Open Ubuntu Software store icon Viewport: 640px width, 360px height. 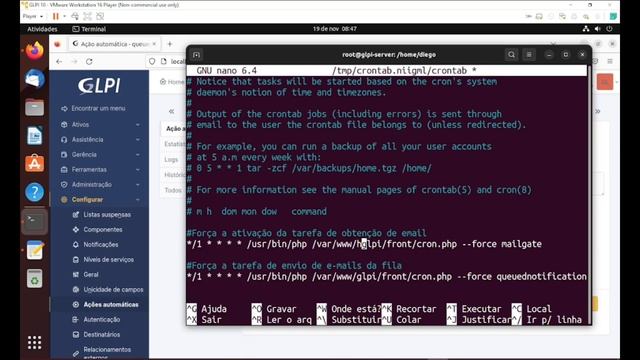35,164
